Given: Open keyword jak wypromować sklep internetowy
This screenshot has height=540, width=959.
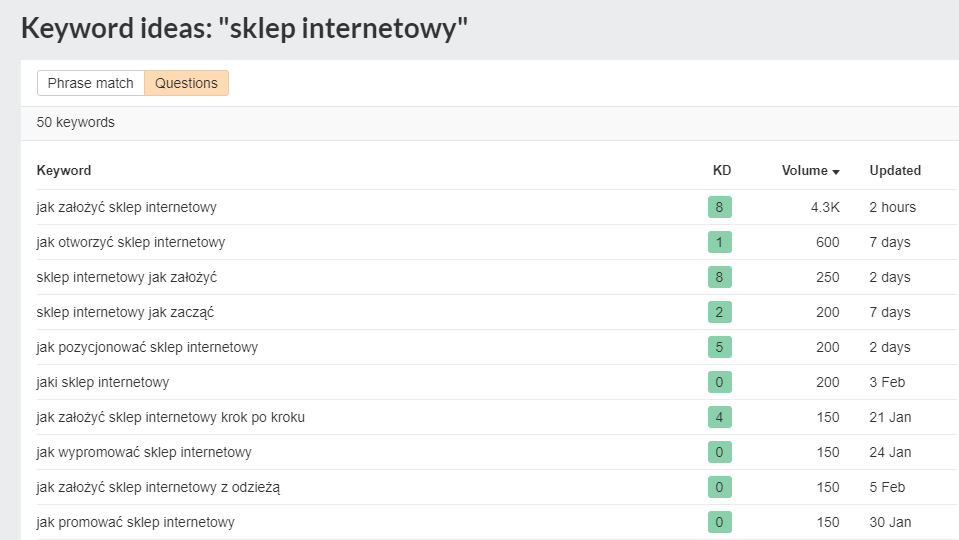Looking at the screenshot, I should point(144,452).
